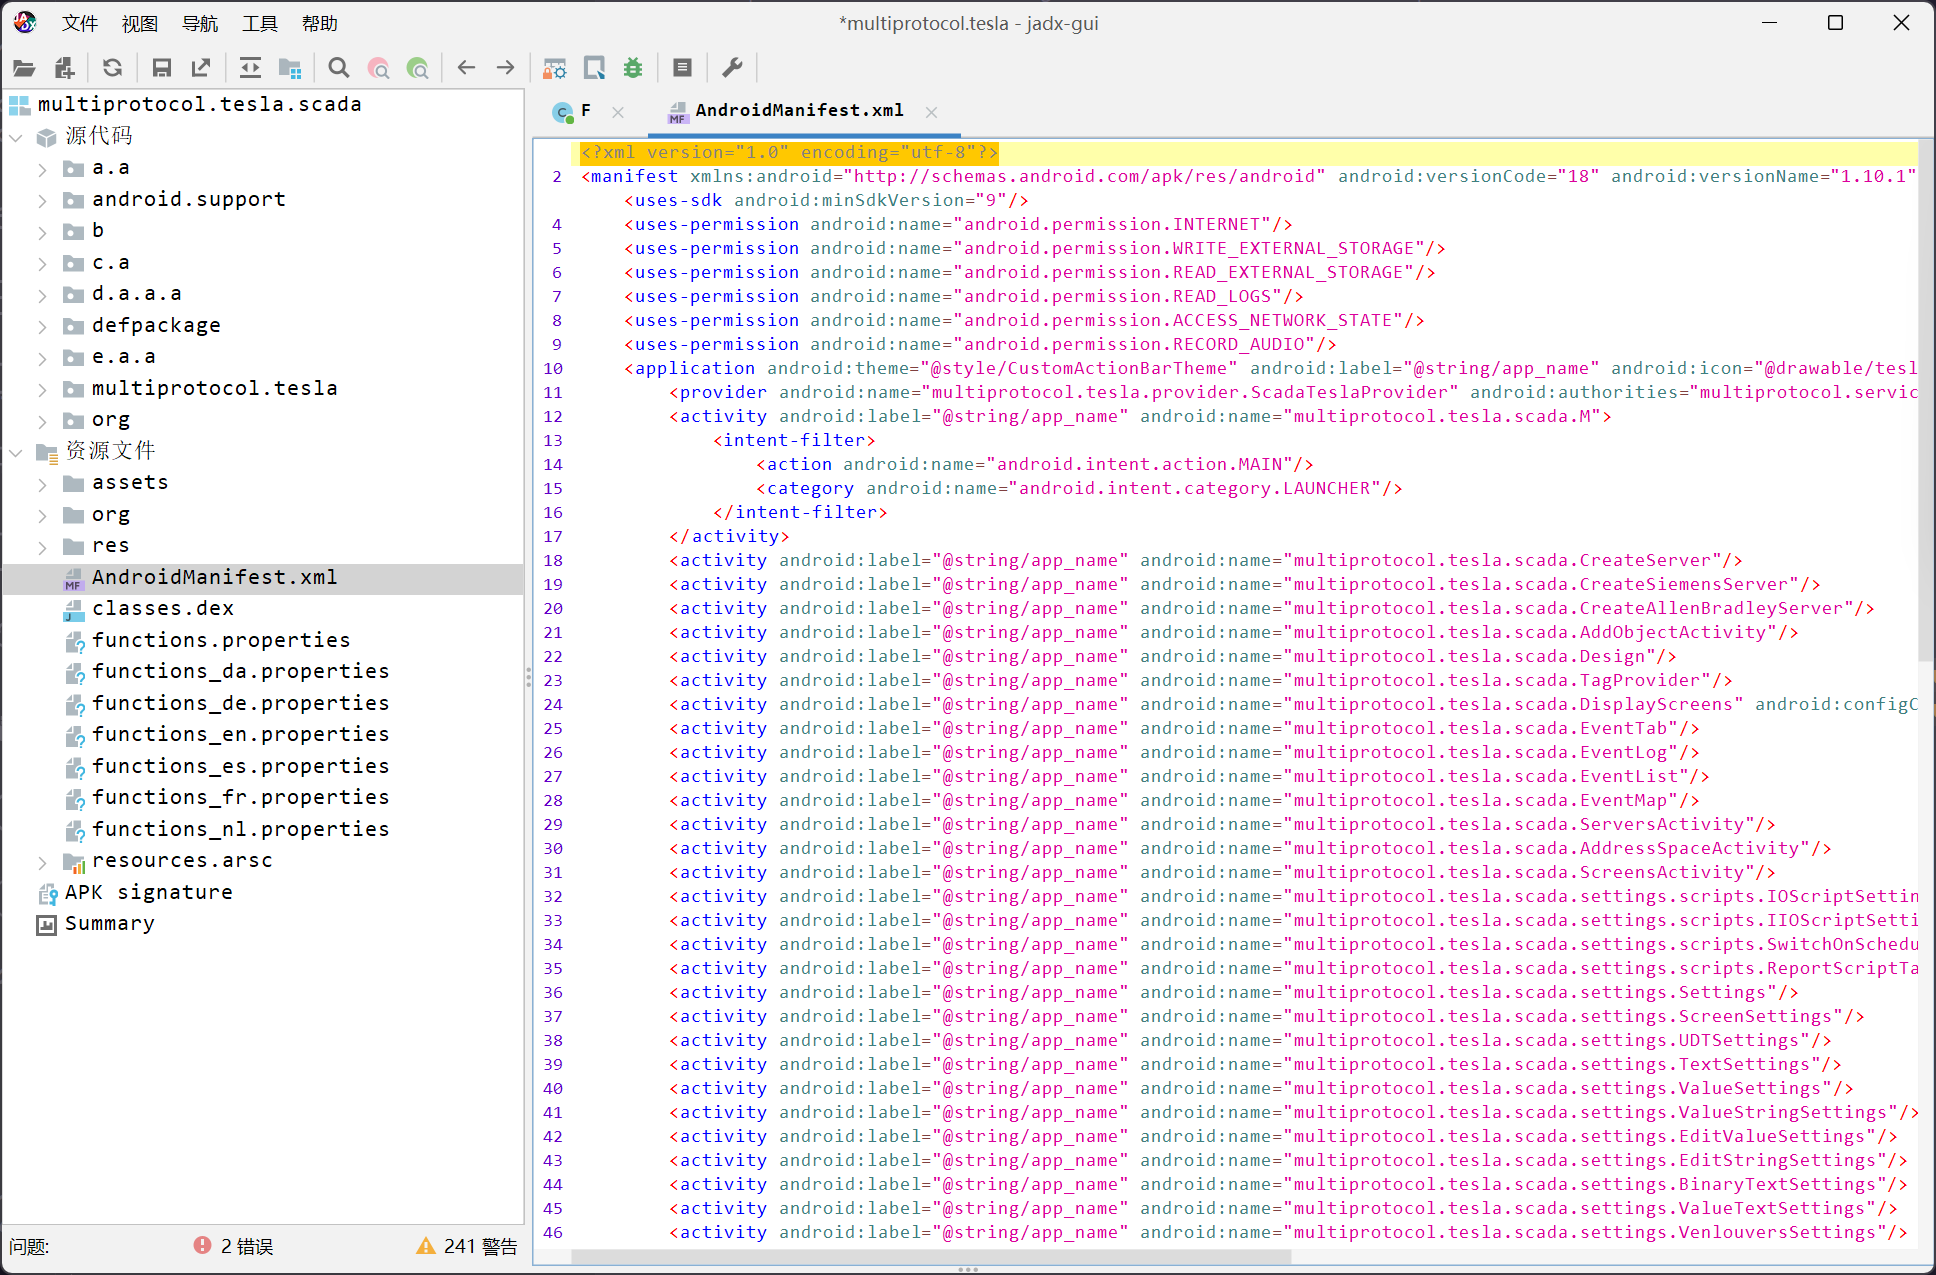Open the 视图 menu
This screenshot has height=1275, width=1936.
click(140, 23)
